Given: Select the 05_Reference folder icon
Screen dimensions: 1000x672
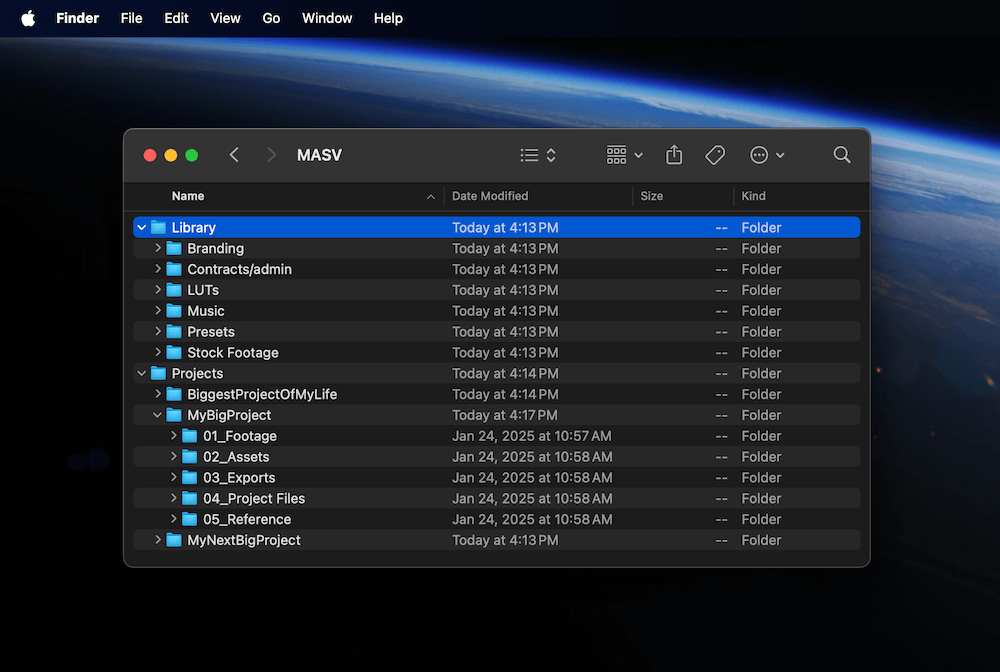Looking at the screenshot, I should [x=189, y=519].
